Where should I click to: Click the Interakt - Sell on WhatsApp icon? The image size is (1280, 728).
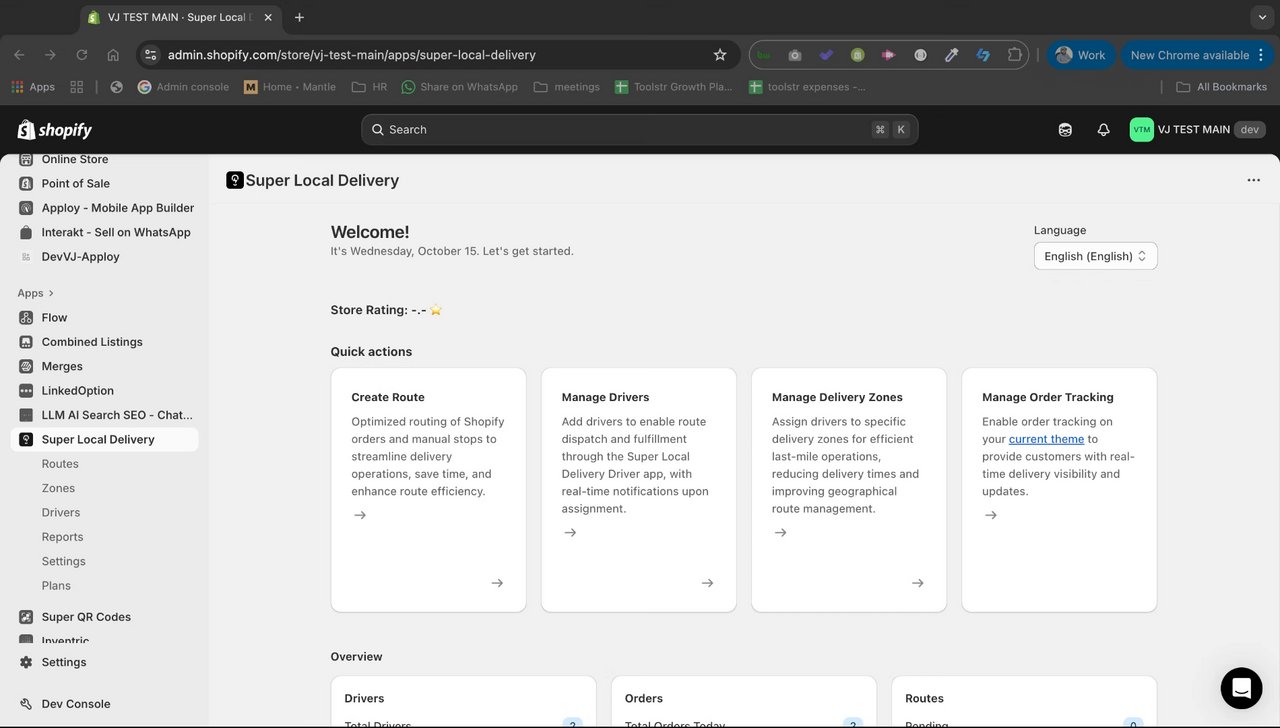pos(26,233)
